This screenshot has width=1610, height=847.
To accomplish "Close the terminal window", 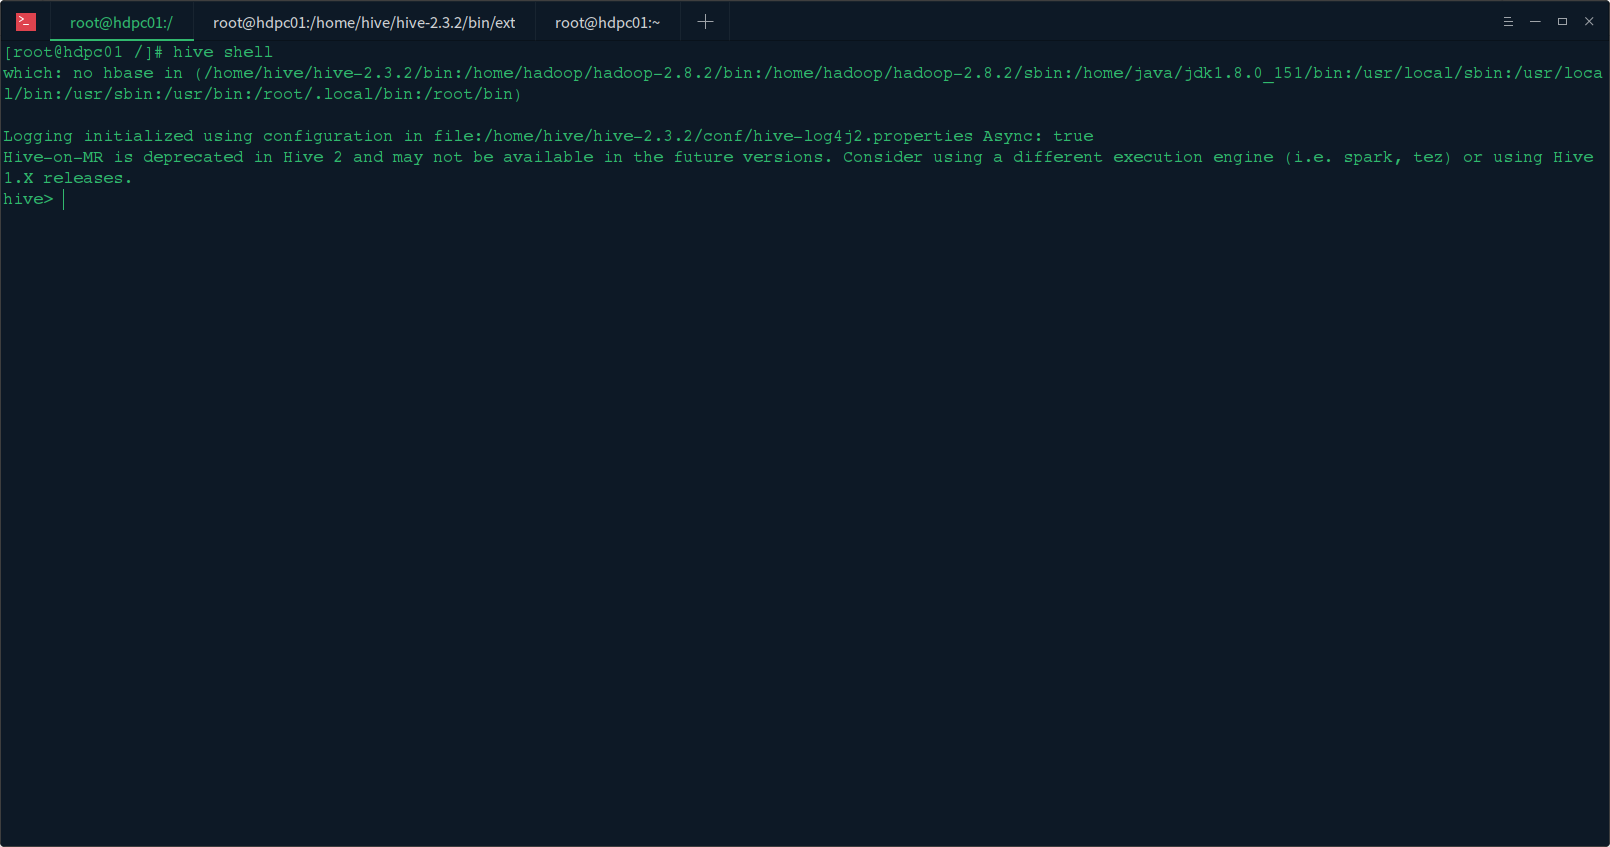I will pos(1589,22).
